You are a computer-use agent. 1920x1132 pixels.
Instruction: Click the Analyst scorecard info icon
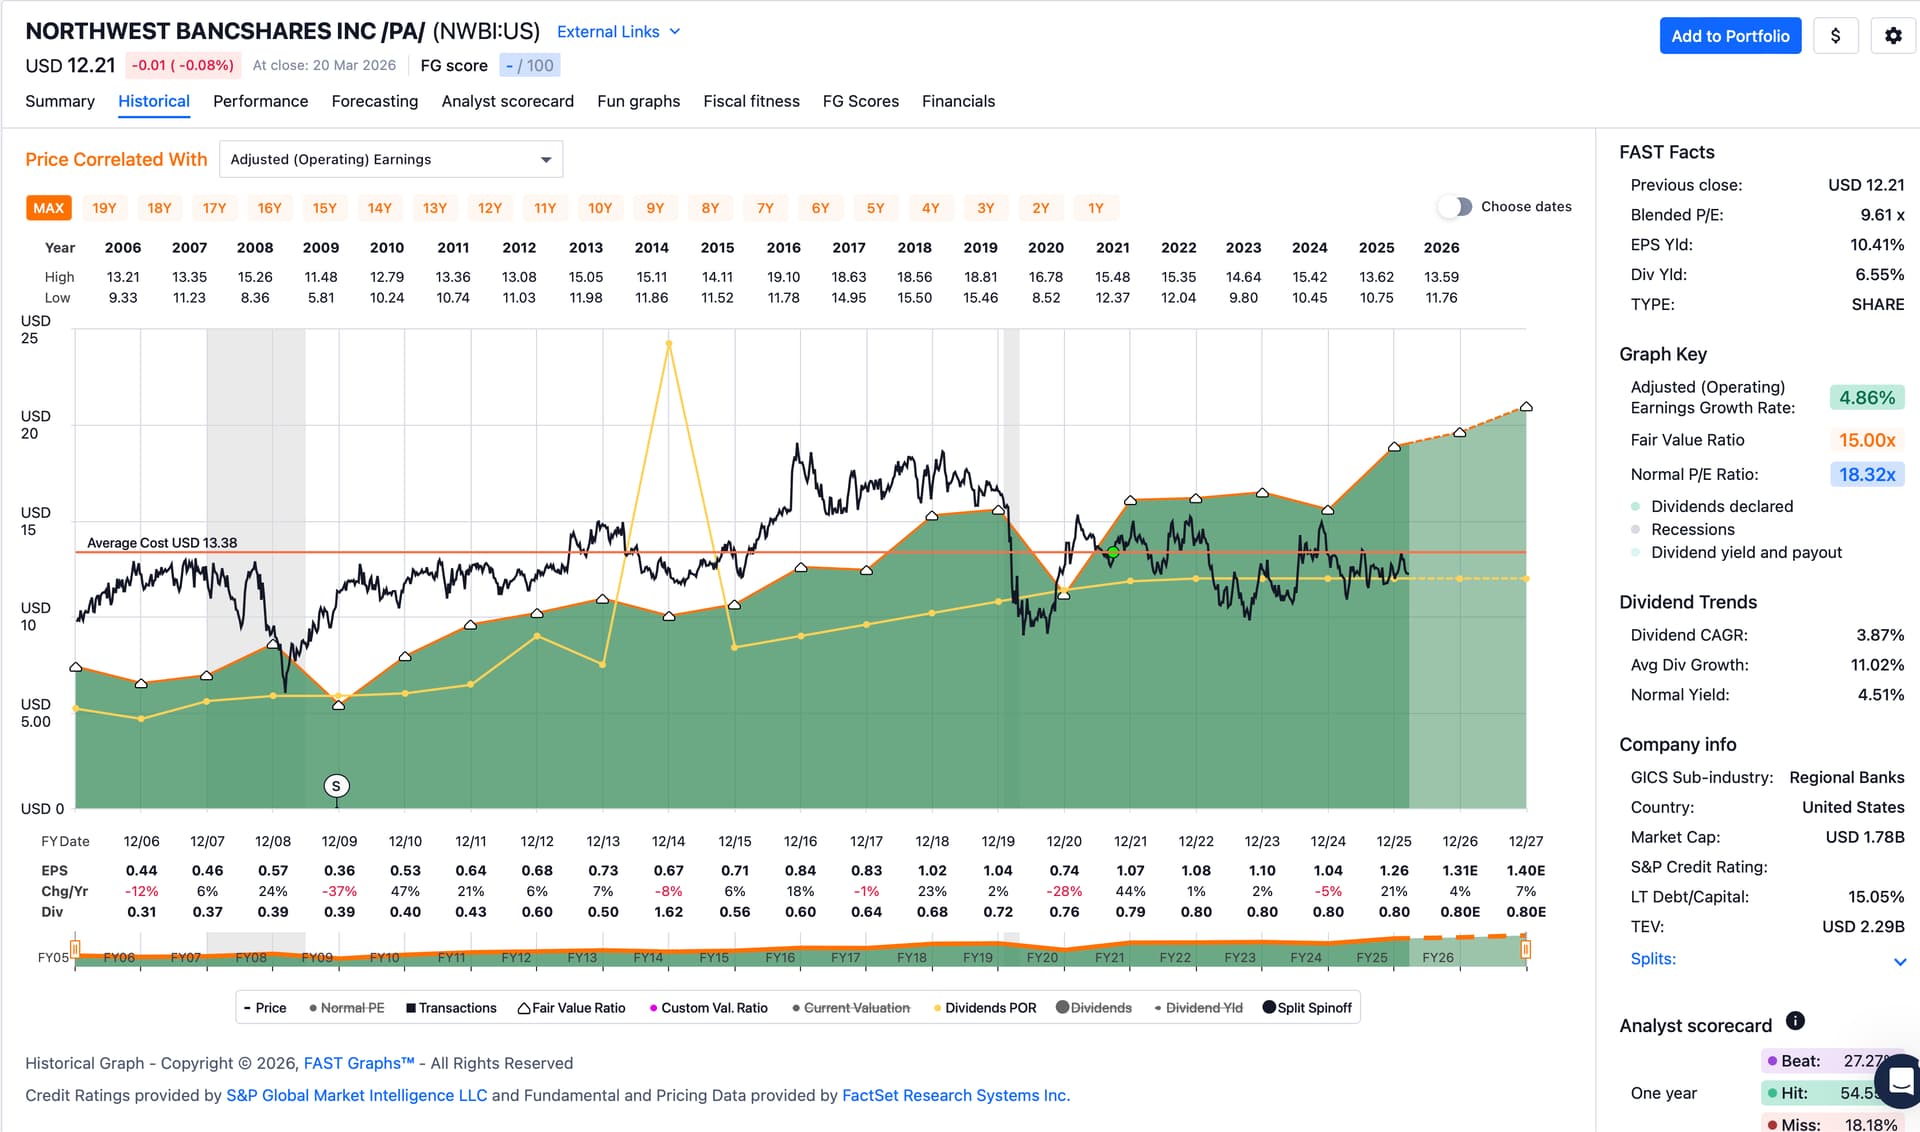(1795, 1021)
